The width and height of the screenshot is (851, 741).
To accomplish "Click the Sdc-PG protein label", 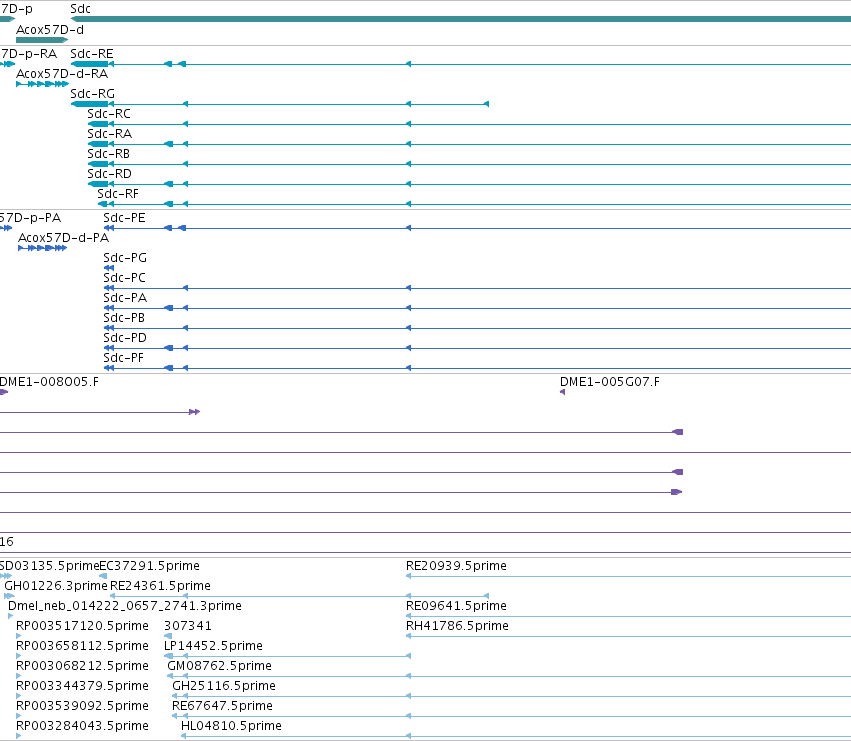I will pos(125,258).
